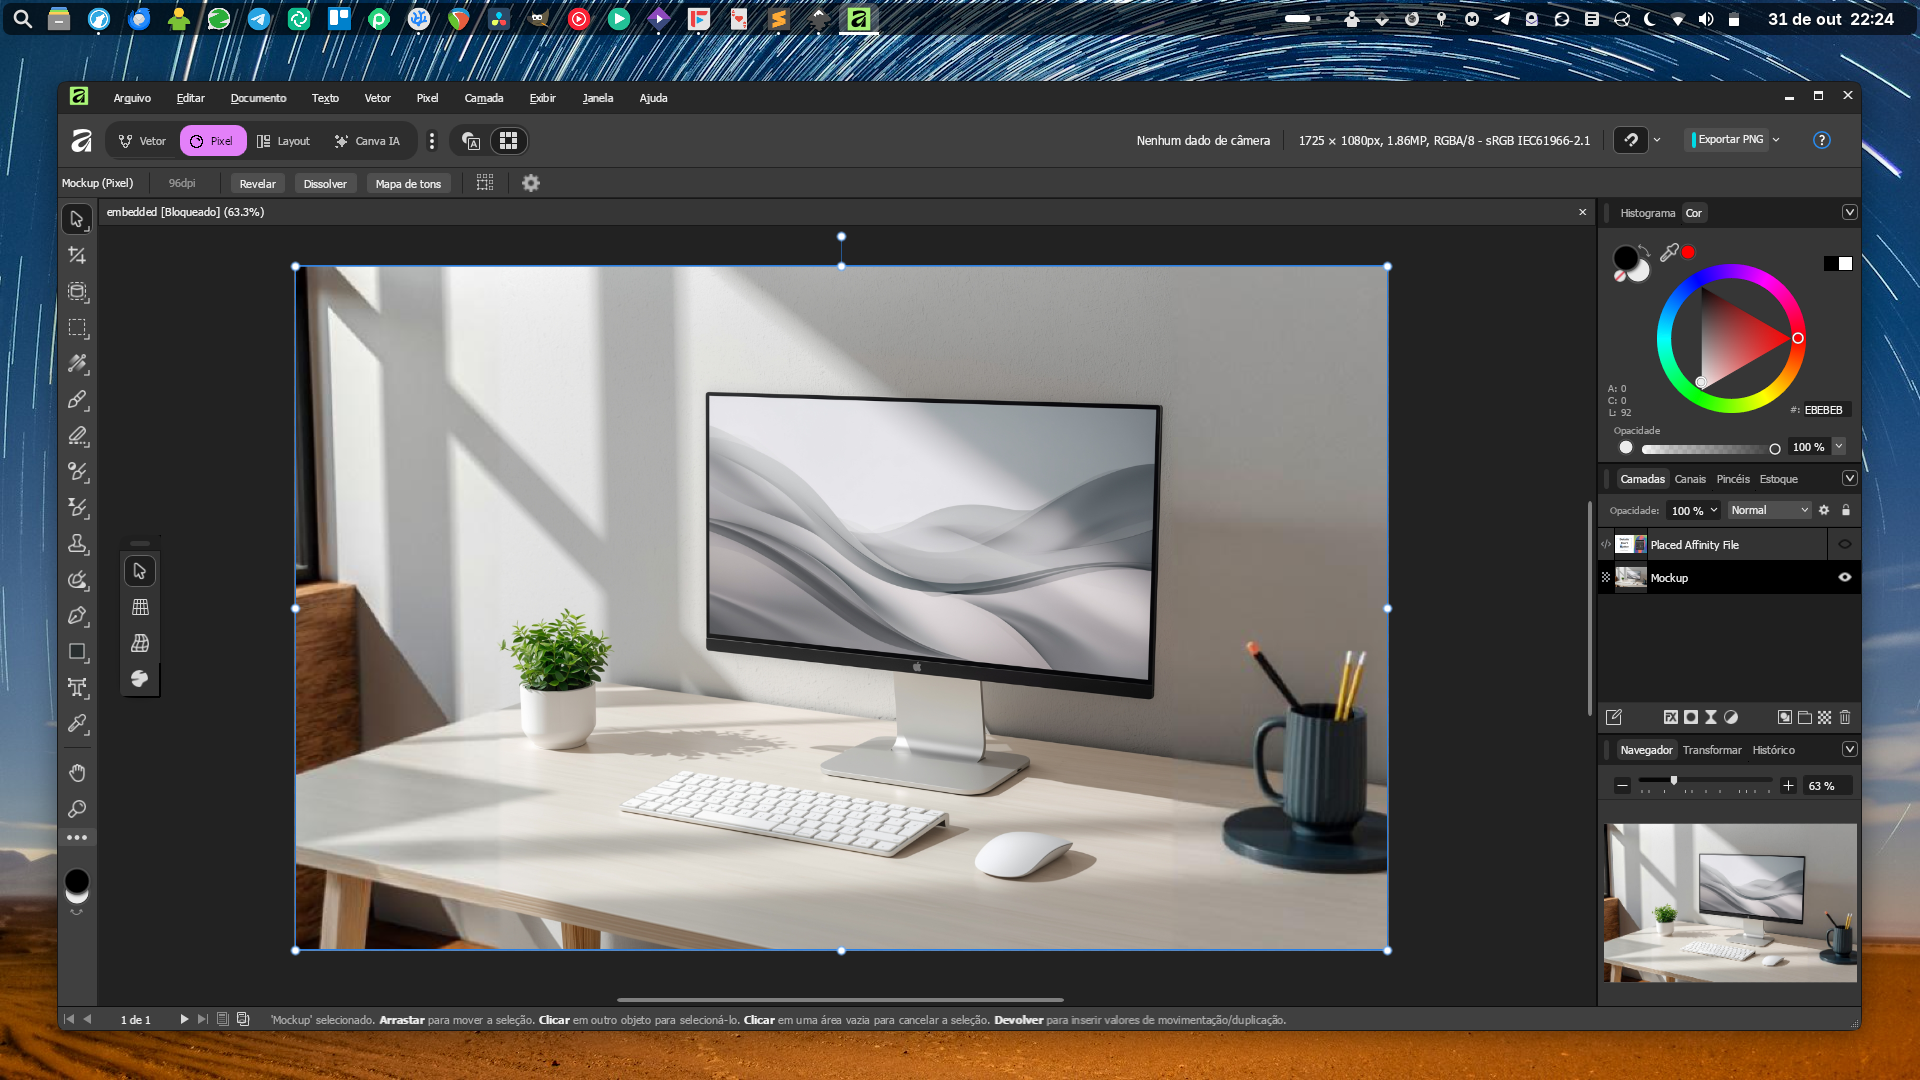1920x1080 pixels.
Task: Click the Revelar button
Action: [257, 183]
